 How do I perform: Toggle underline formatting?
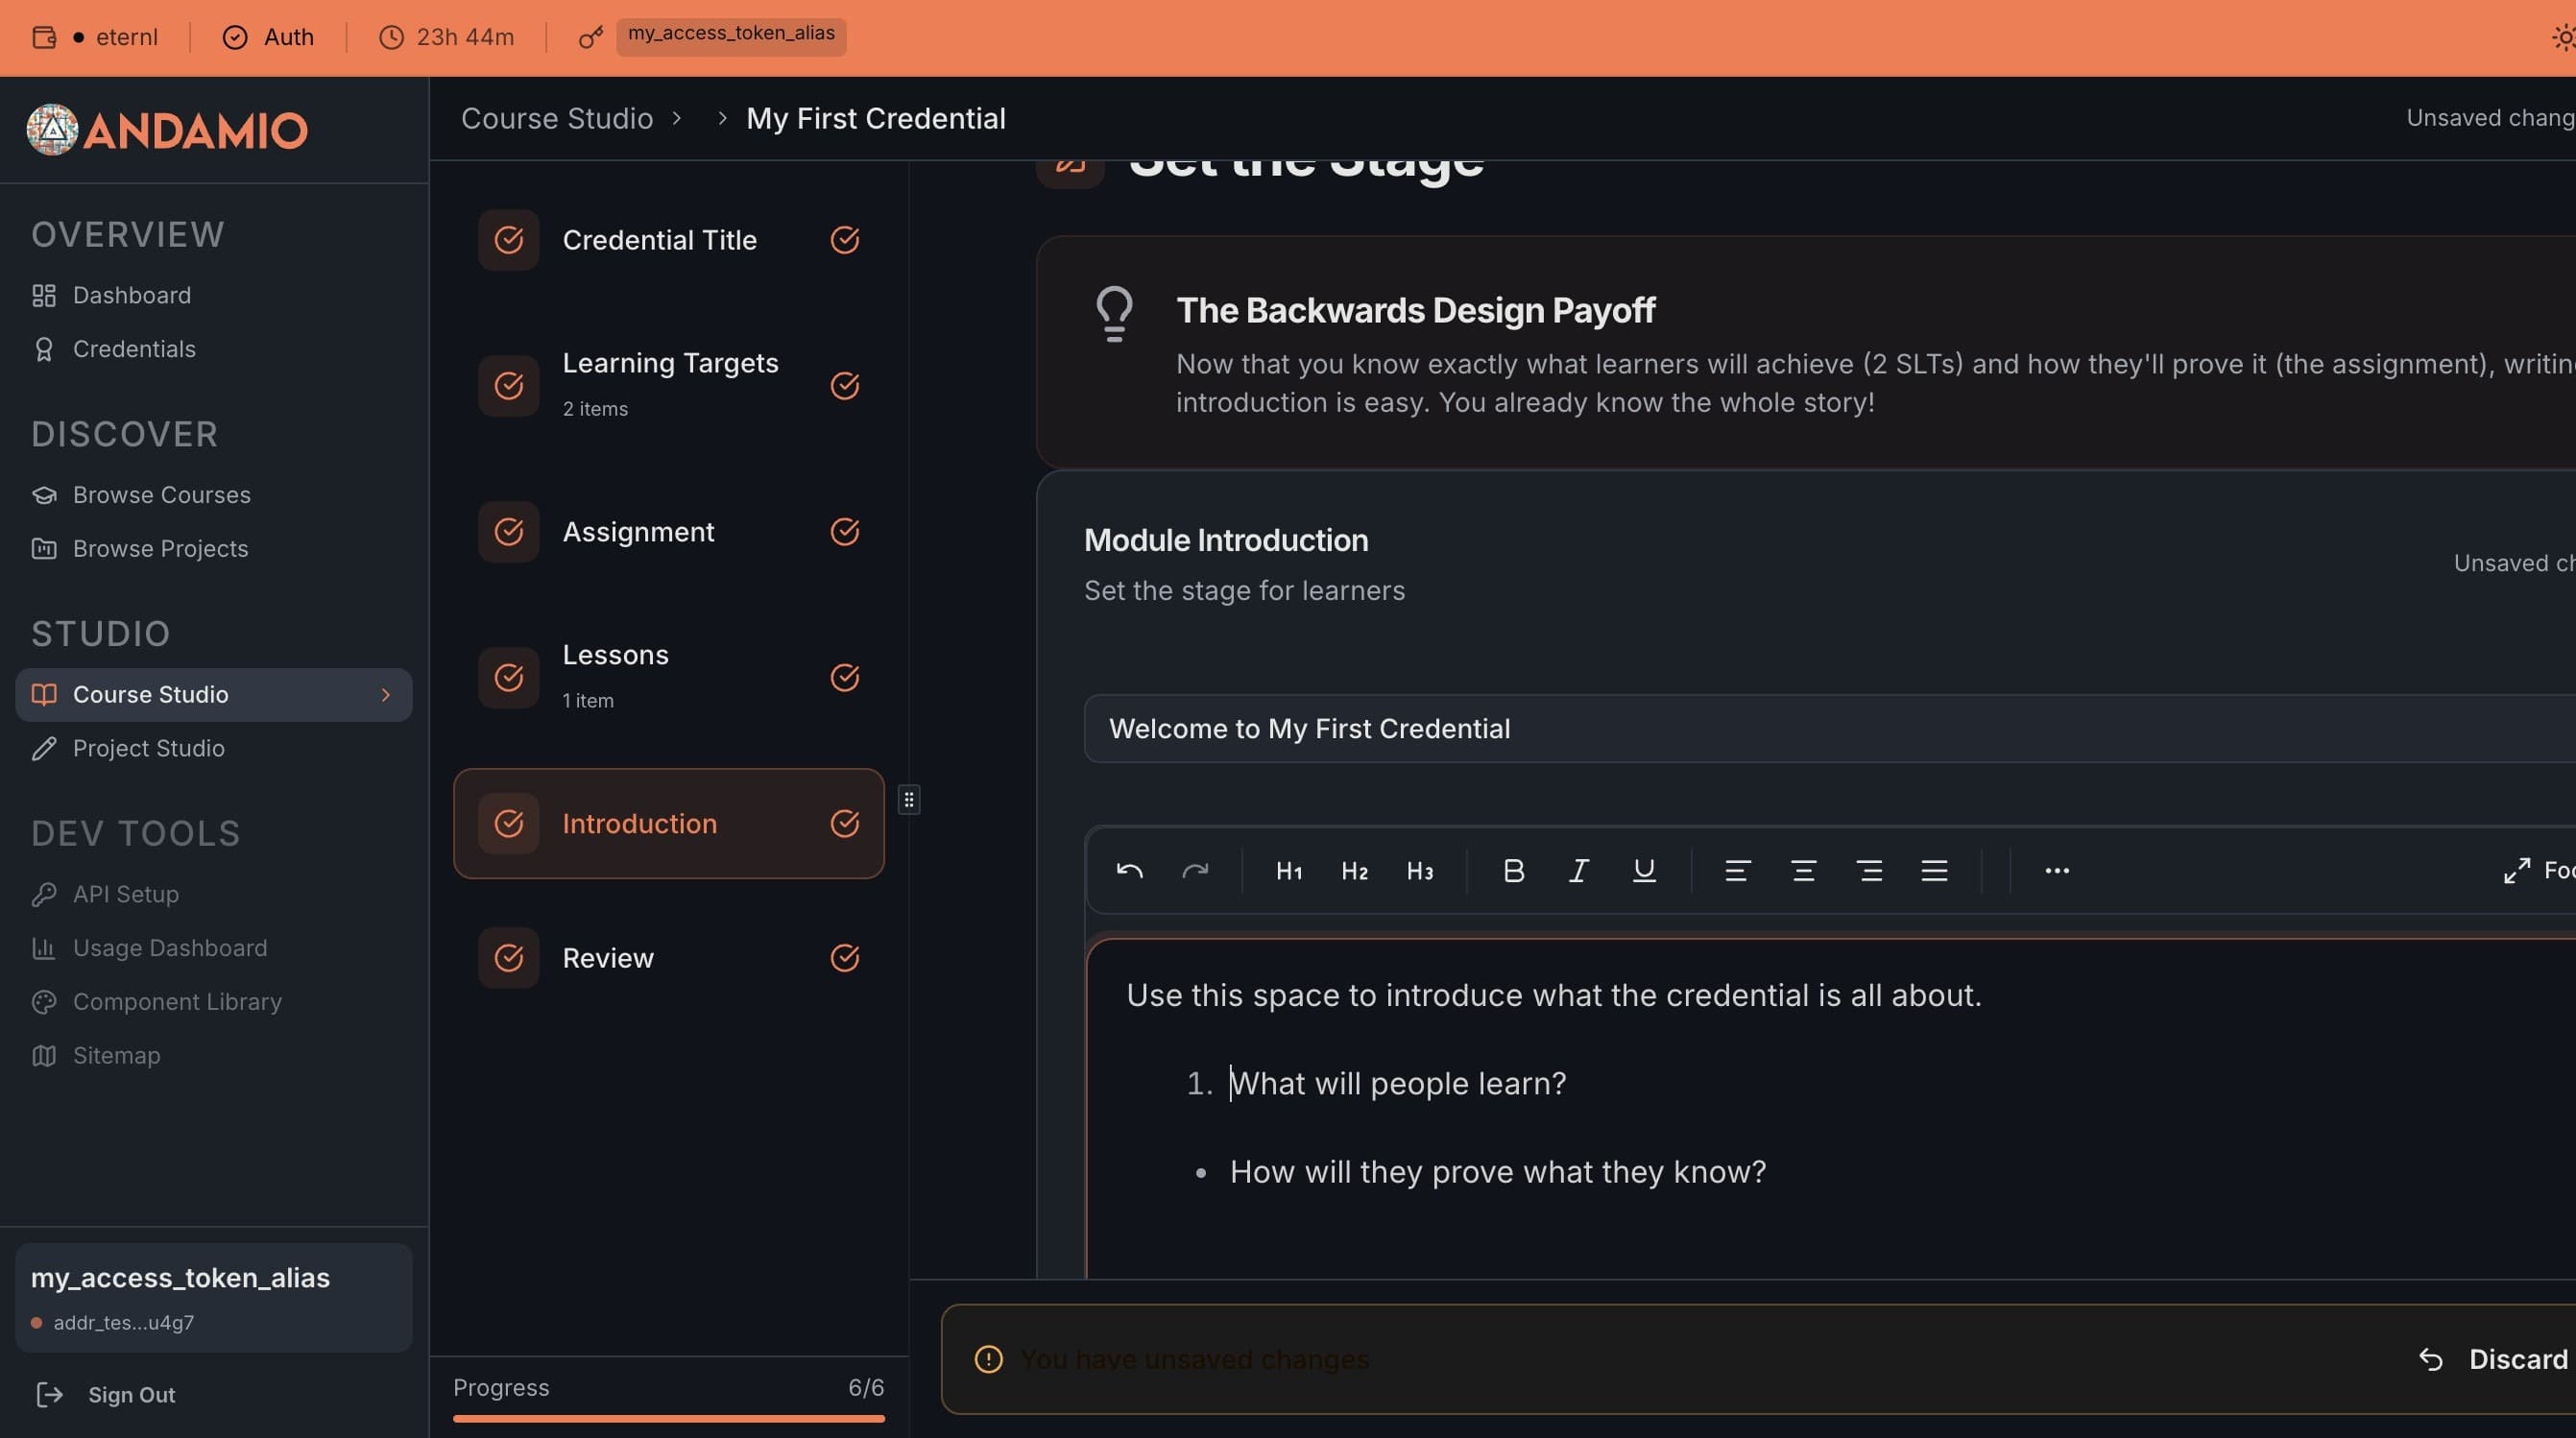pyautogui.click(x=1644, y=870)
